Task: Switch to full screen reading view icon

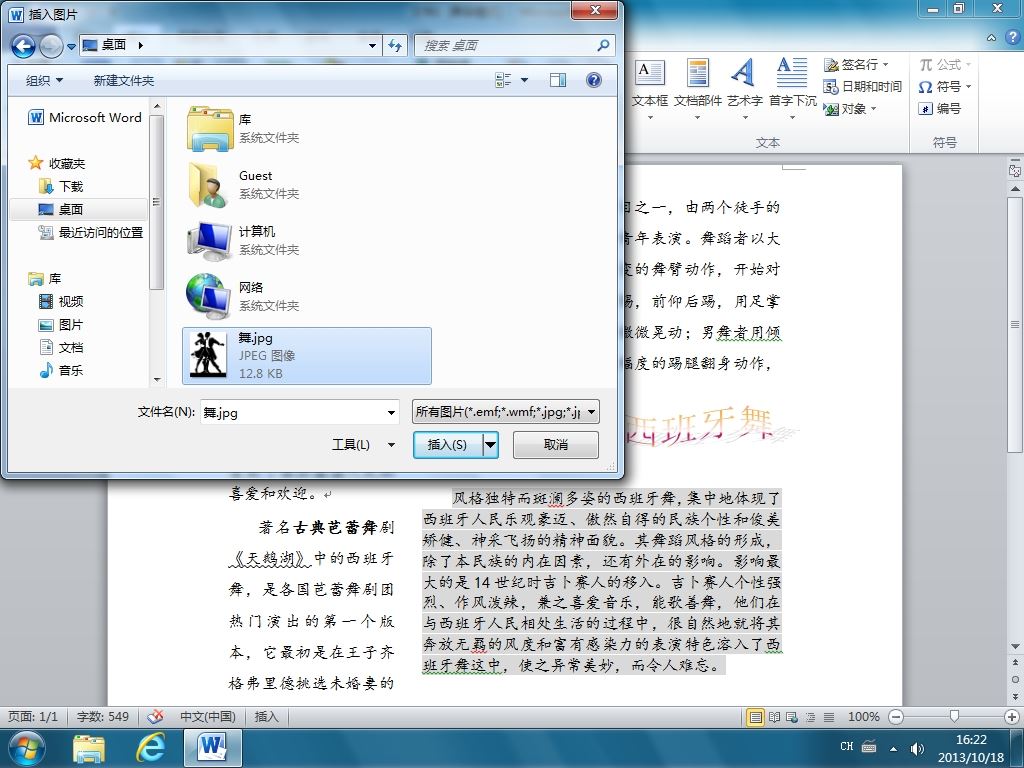Action: 775,717
